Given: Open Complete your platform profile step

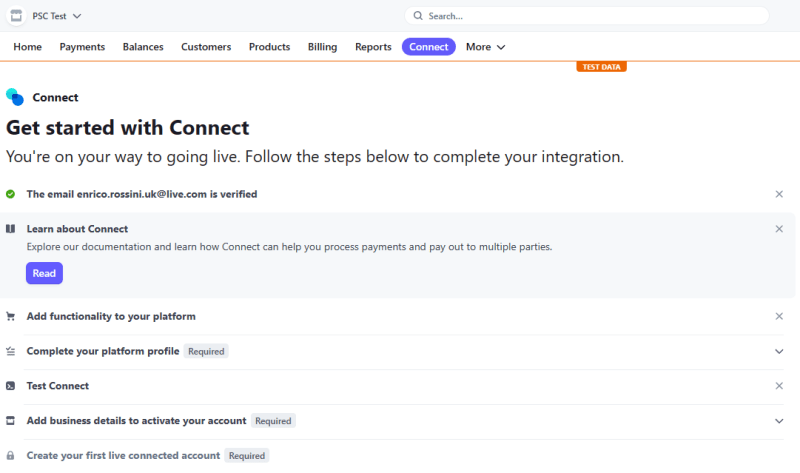Looking at the screenshot, I should point(103,351).
